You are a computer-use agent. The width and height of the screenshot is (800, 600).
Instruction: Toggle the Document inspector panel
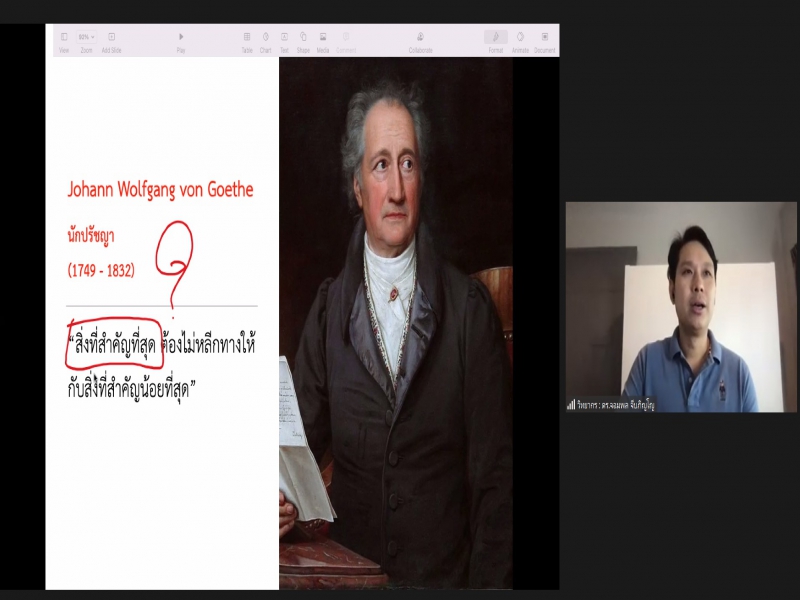[545, 38]
